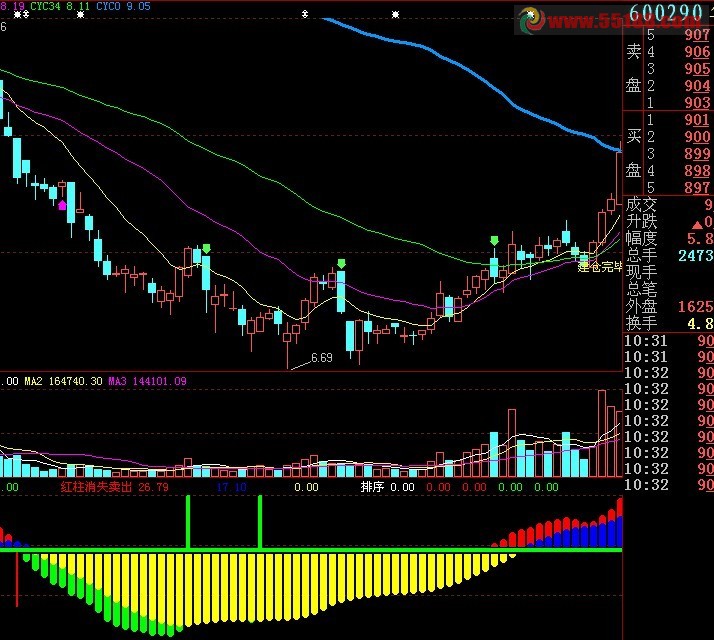Click the first tall green bar in bottom indicator
This screenshot has height=640, width=714.
[187, 521]
